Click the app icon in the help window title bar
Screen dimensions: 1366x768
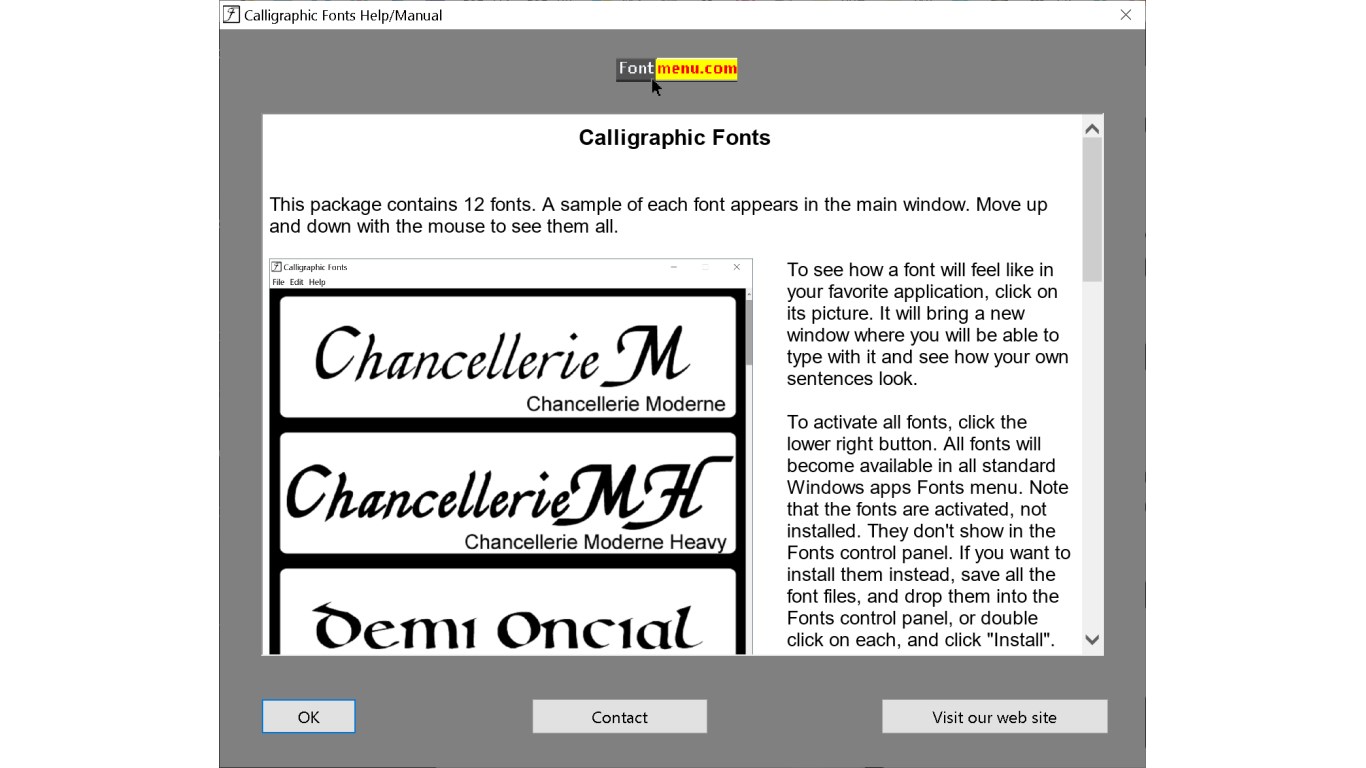click(x=231, y=15)
